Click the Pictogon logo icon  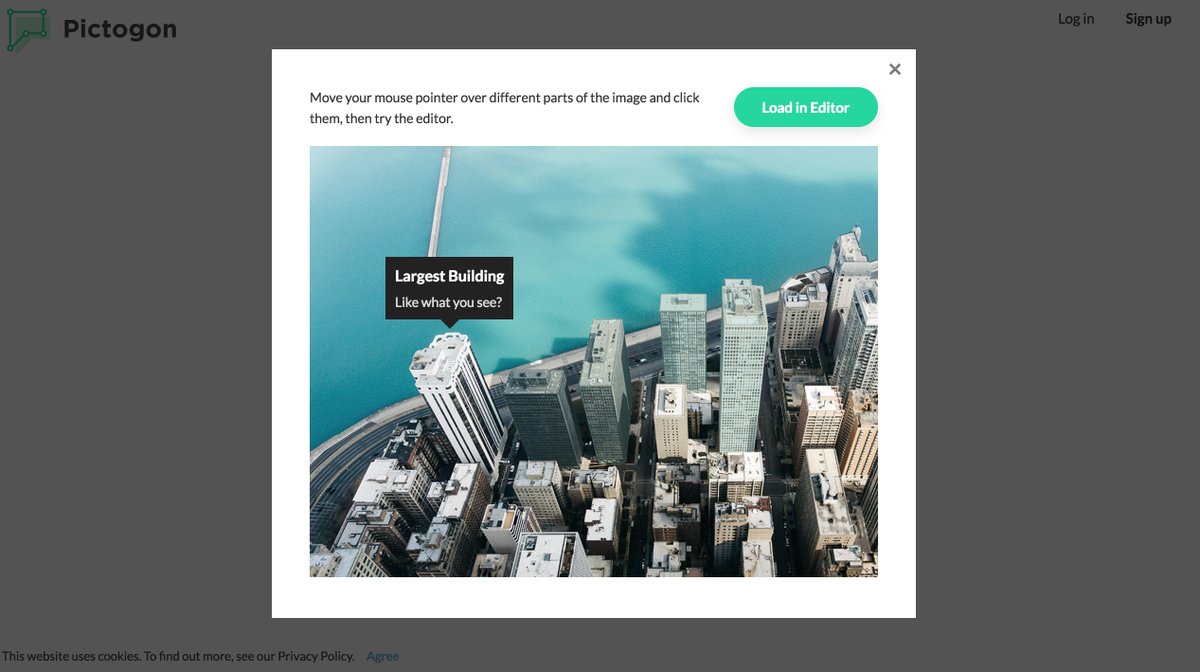click(27, 29)
